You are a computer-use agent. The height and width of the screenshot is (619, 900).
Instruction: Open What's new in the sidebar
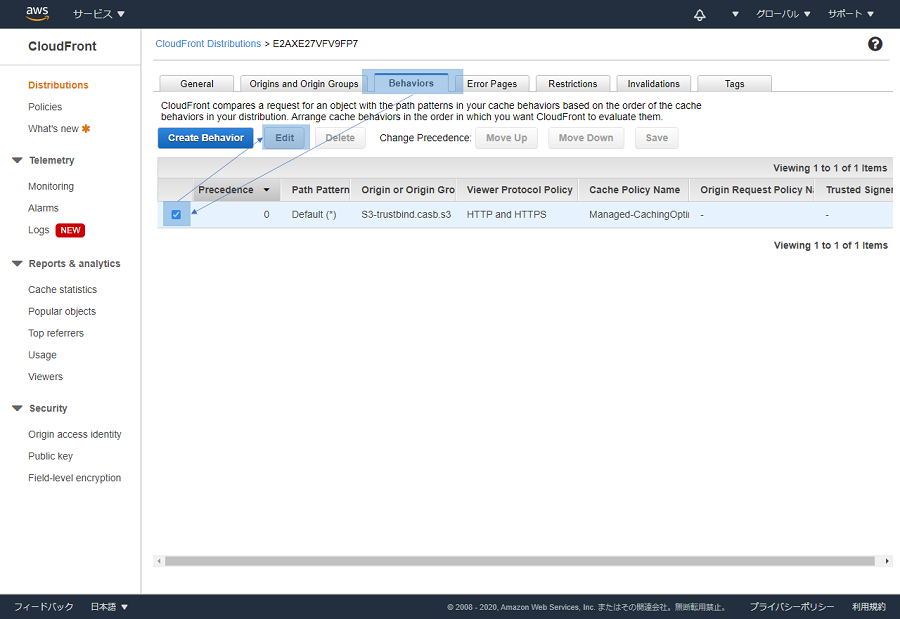pos(53,129)
